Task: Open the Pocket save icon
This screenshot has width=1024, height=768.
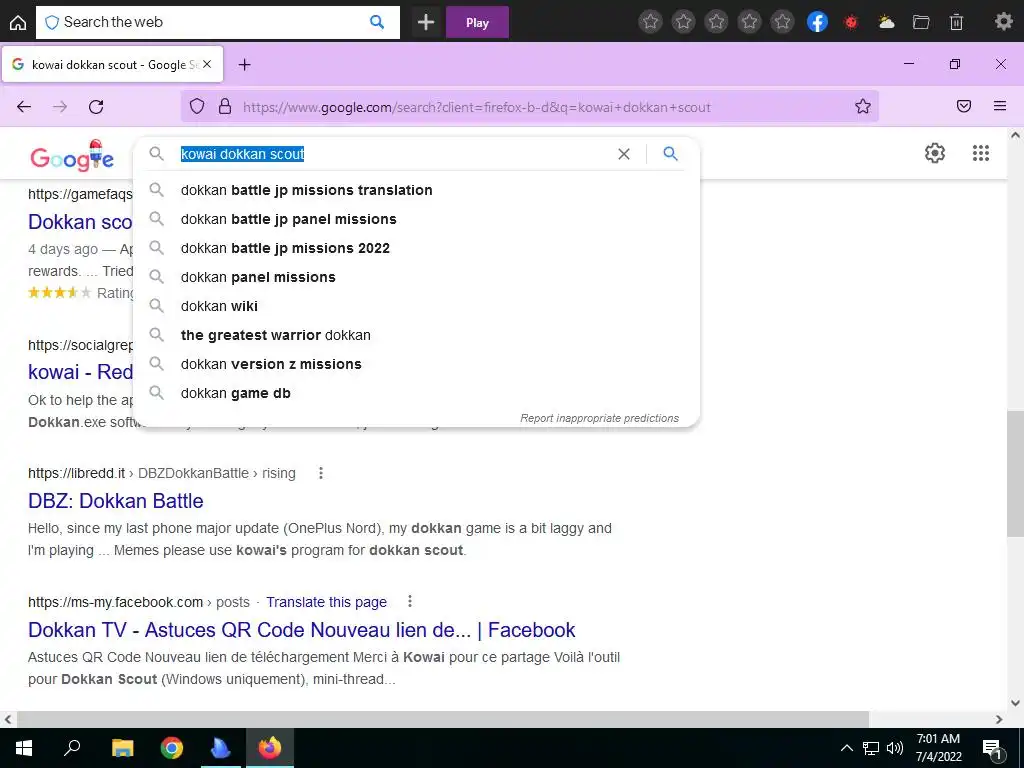Action: (964, 106)
